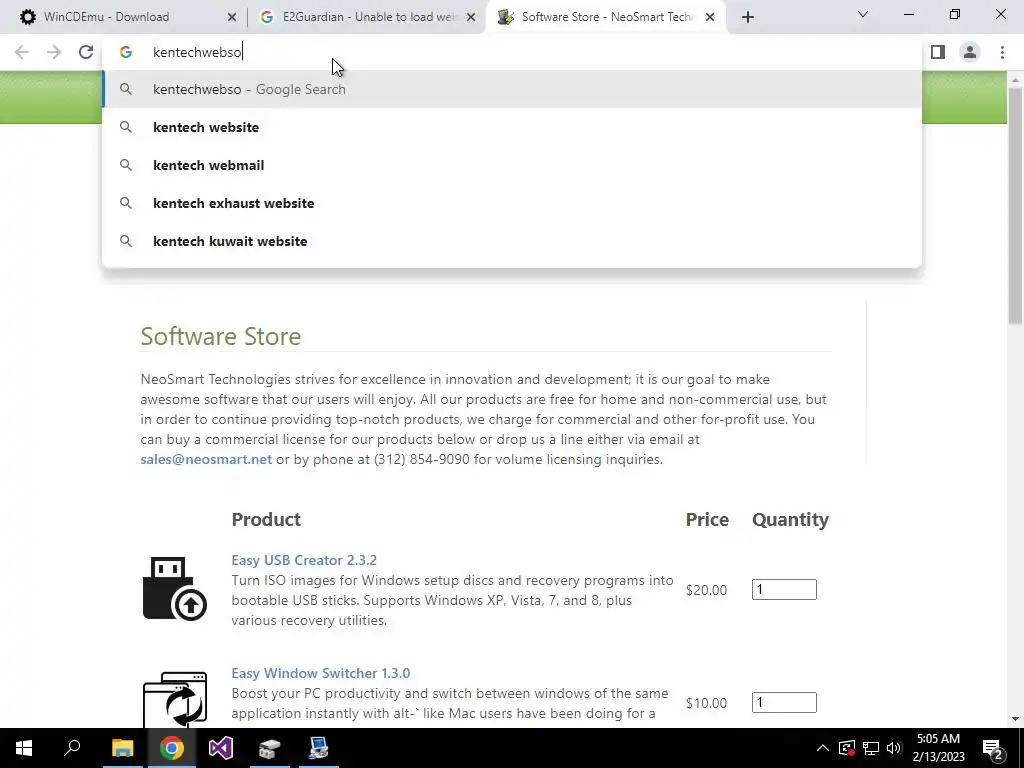This screenshot has height=768, width=1024.
Task: Open the taskbar clock showing 5:05 AM
Action: 938,748
